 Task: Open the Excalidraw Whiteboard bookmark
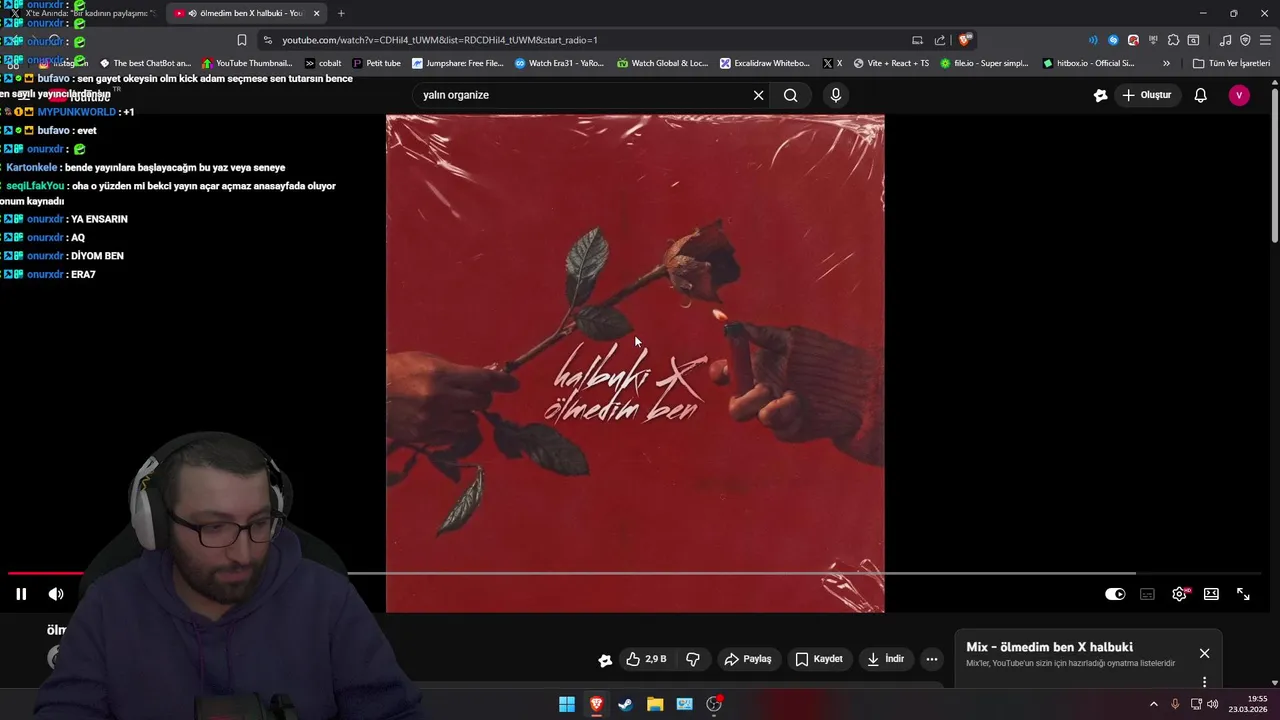[x=765, y=63]
